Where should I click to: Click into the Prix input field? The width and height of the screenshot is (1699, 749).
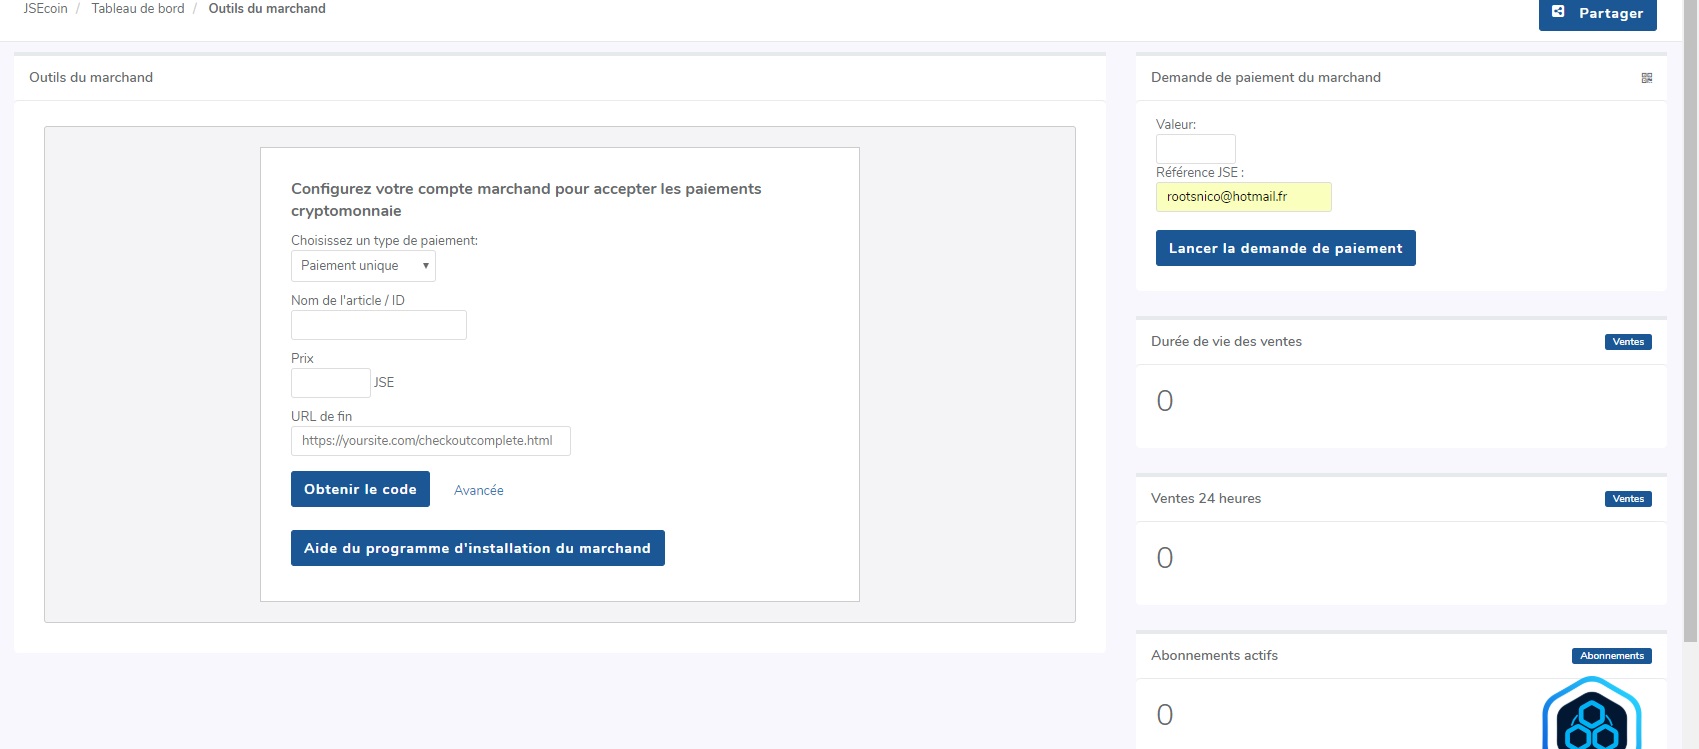(330, 383)
